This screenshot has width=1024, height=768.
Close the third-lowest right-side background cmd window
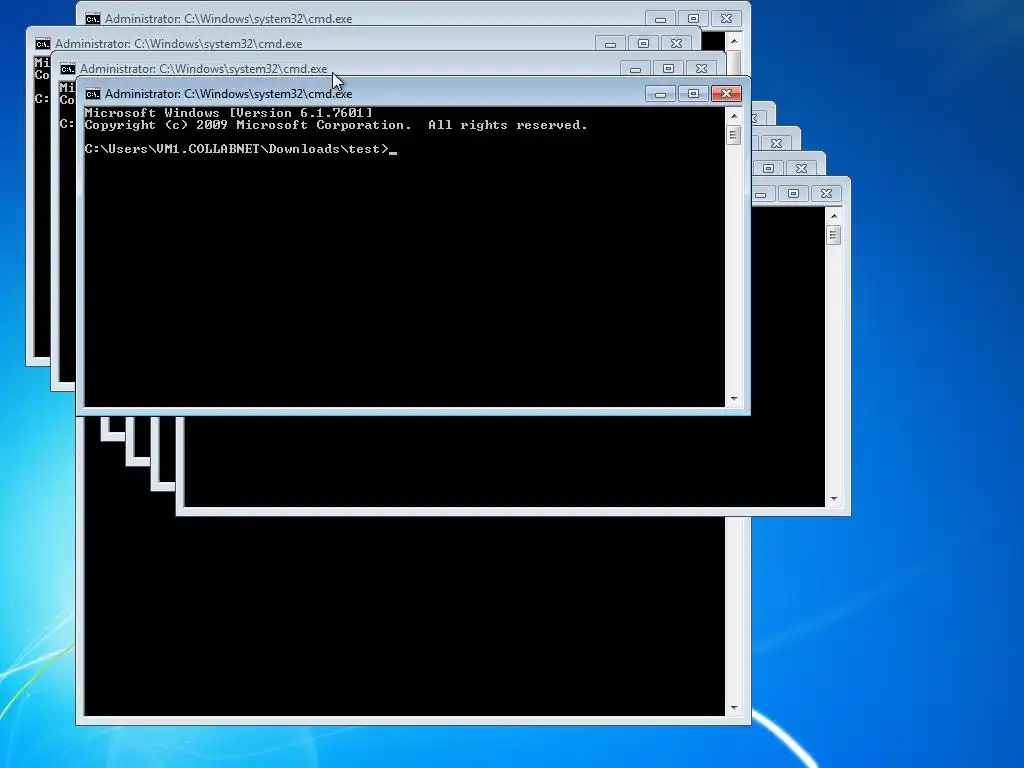[776, 143]
